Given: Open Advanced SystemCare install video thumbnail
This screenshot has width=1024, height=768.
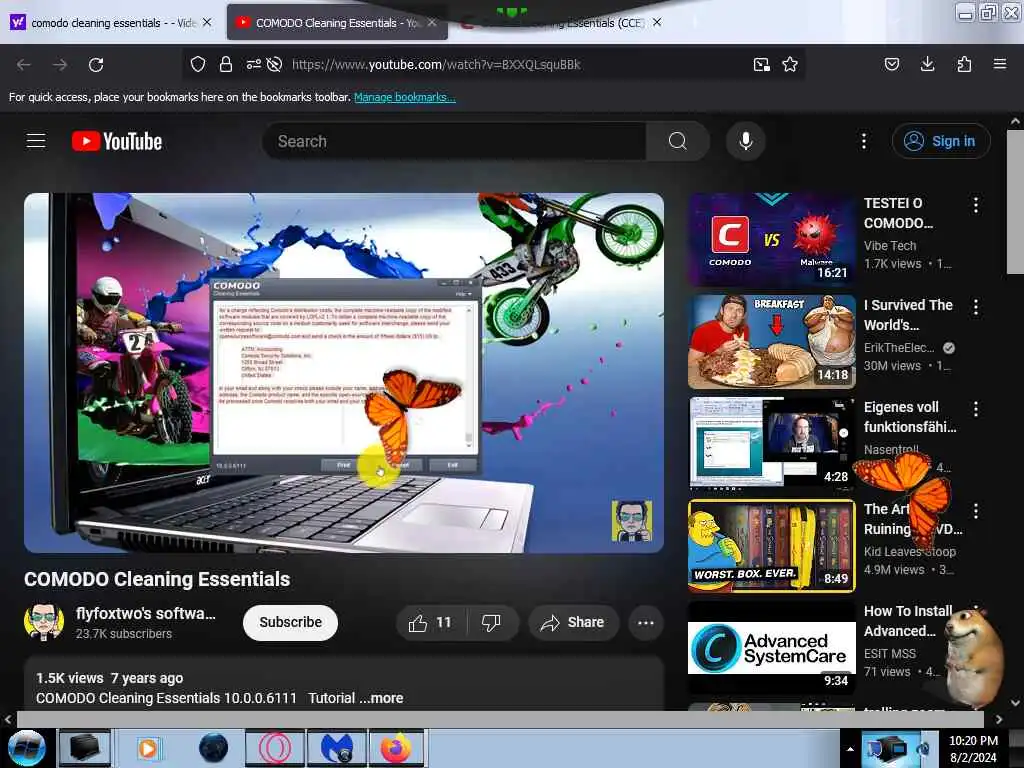Looking at the screenshot, I should 771,648.
